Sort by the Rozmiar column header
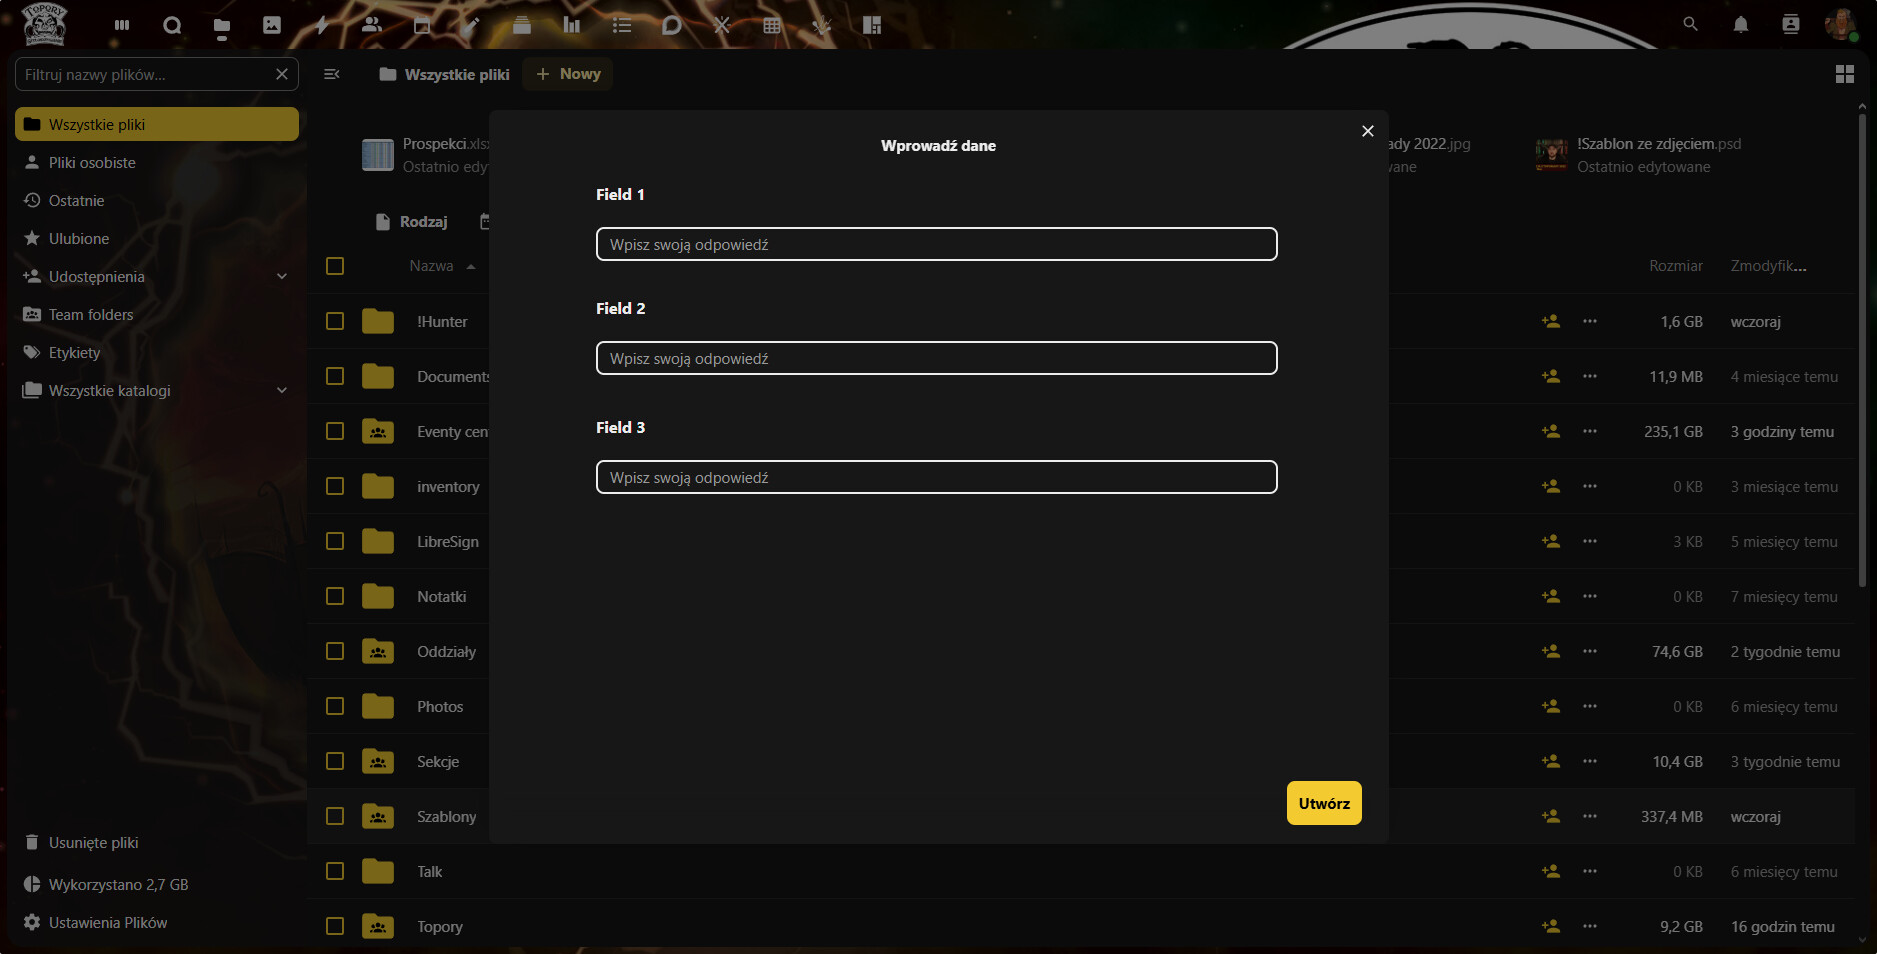The image size is (1877, 954). pyautogui.click(x=1675, y=266)
